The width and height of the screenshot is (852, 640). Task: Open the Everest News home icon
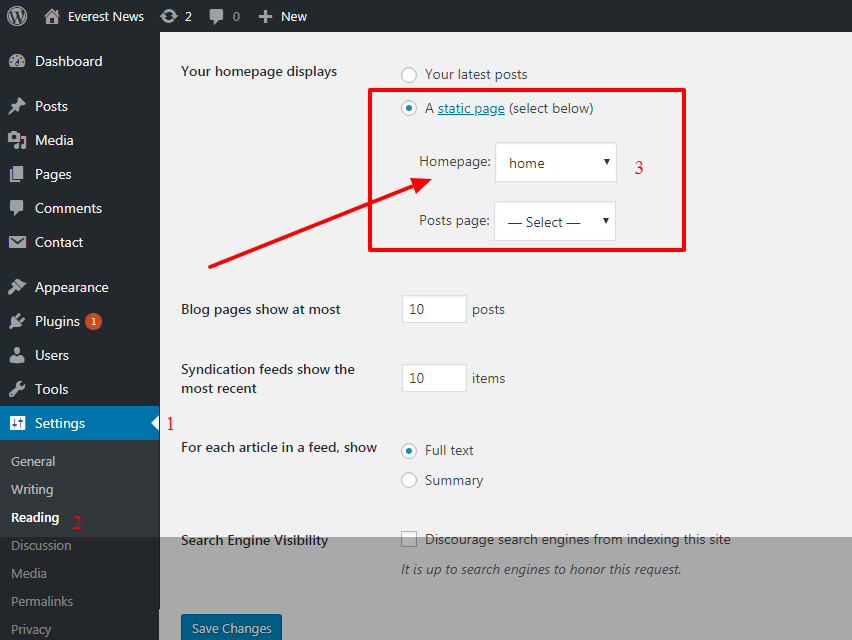(52, 16)
